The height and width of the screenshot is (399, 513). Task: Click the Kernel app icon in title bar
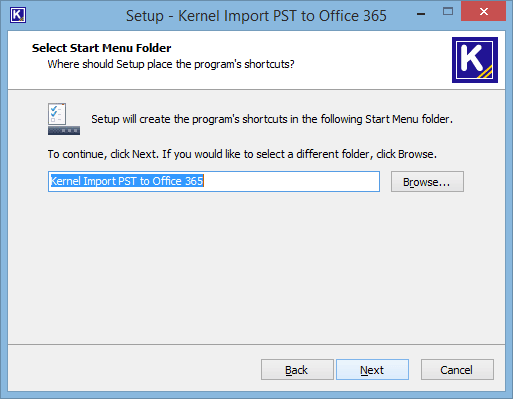(18, 15)
